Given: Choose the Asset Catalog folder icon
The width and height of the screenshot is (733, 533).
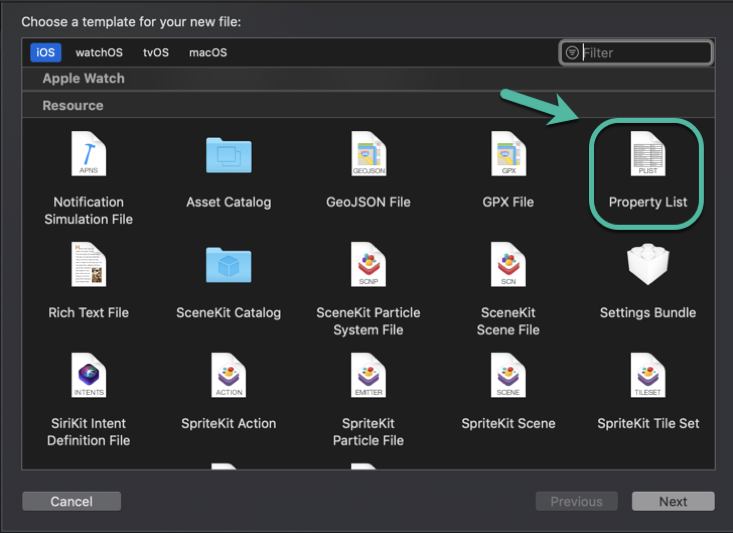Looking at the screenshot, I should (229, 155).
